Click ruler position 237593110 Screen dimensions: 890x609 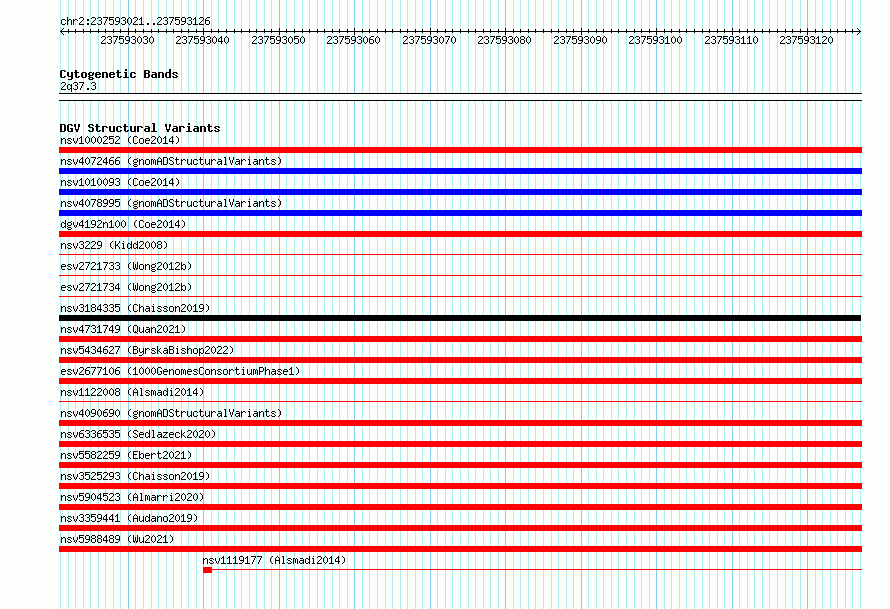(731, 40)
